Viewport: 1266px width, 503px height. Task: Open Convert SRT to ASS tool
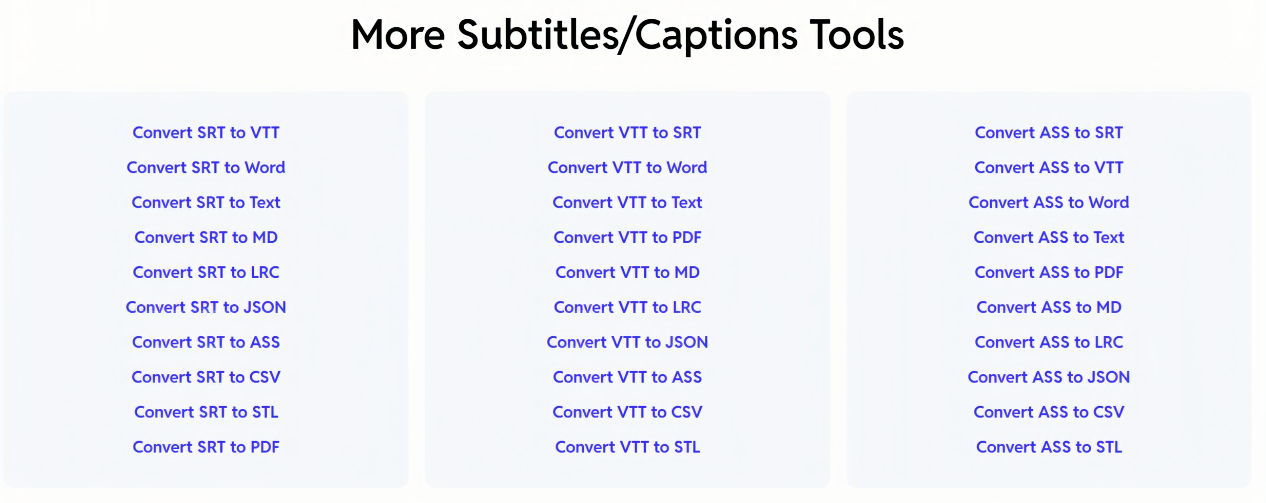pyautogui.click(x=206, y=342)
